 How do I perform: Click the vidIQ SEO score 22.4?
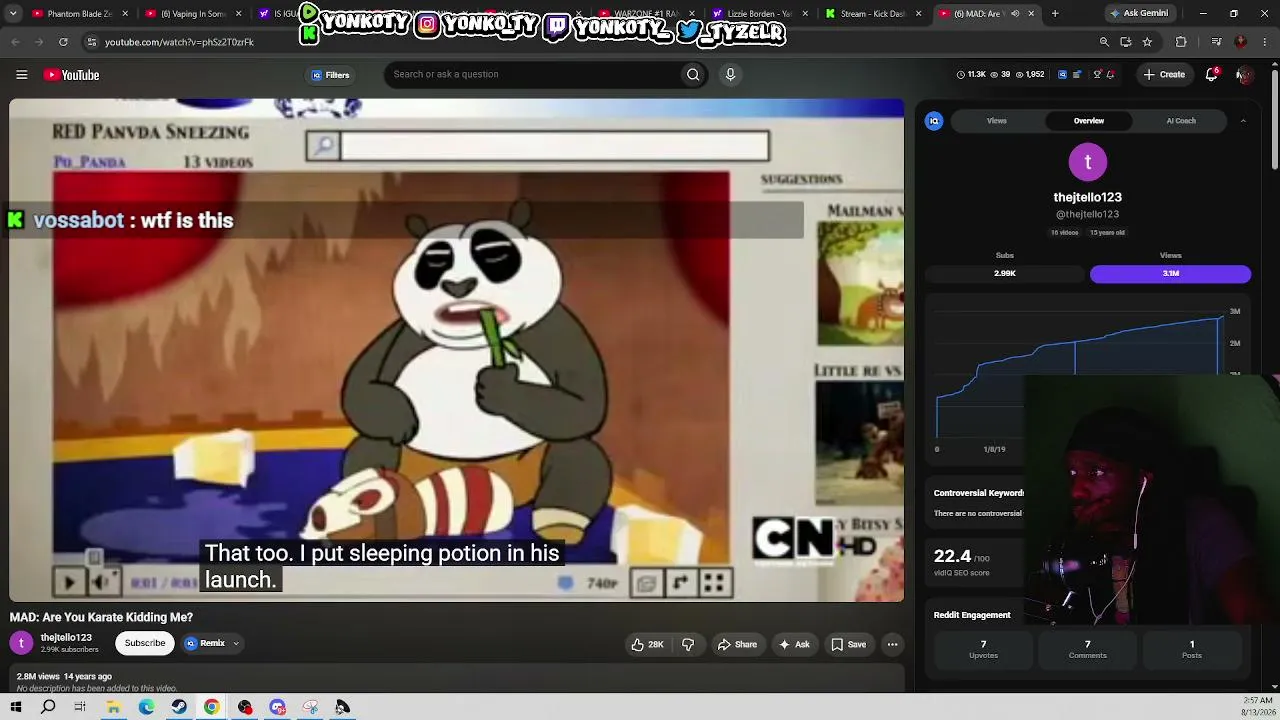952,556
